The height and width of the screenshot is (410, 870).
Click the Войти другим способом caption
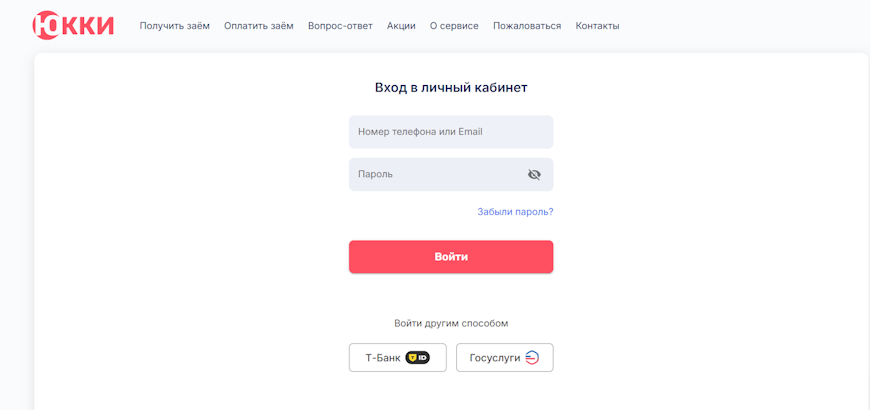451,323
